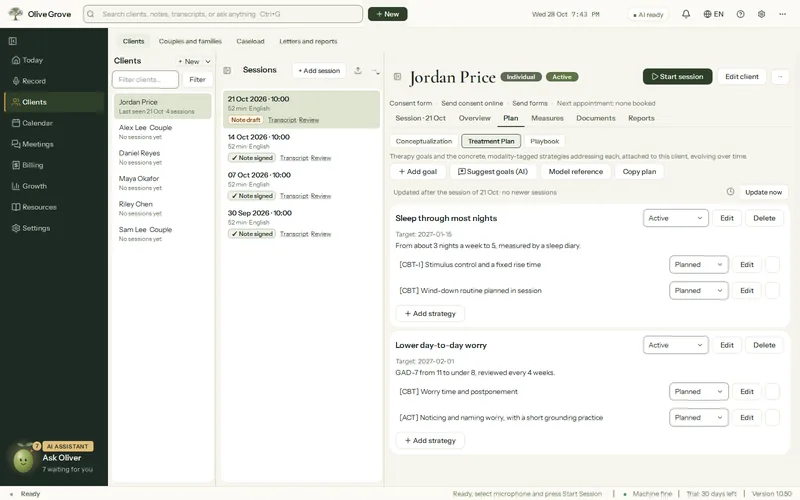Select Maya Okafor in the clients list
The height and width of the screenshot is (500, 800).
click(x=162, y=183)
